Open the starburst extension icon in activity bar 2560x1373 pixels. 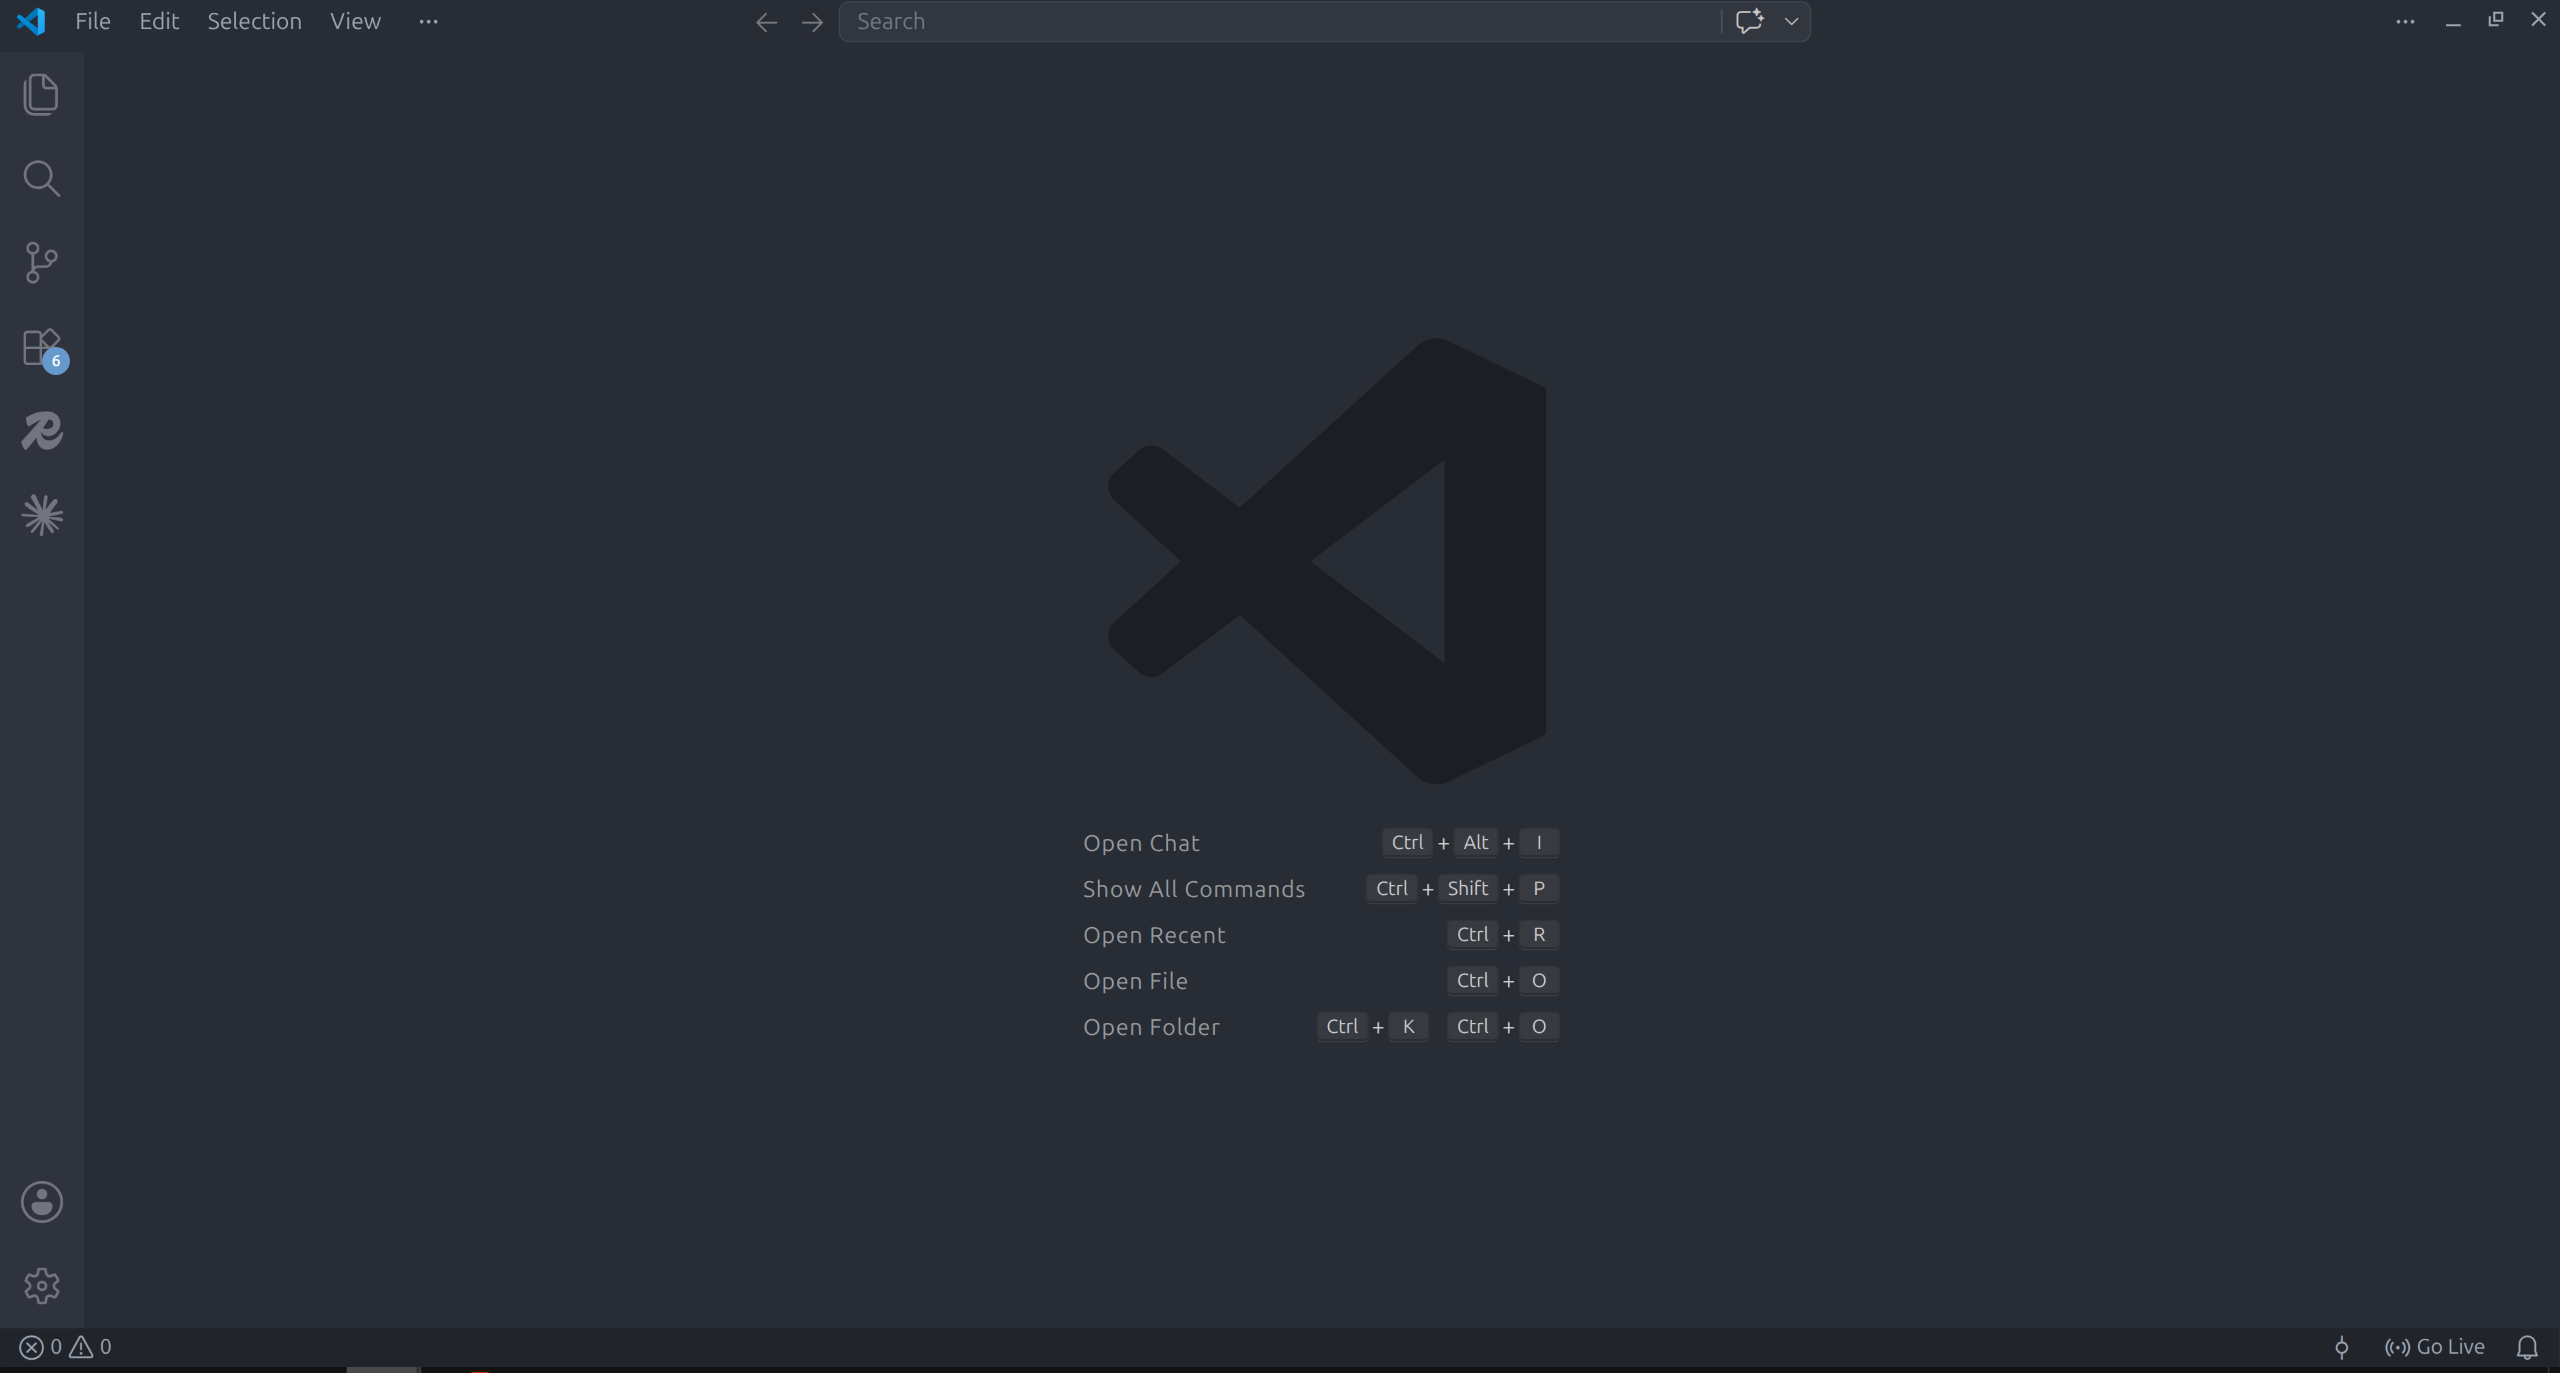42,516
